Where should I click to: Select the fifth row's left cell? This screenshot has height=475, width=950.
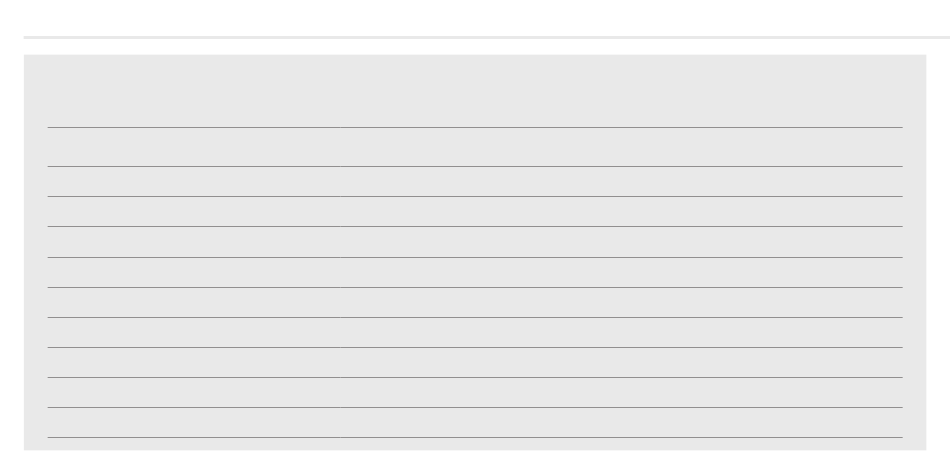click(194, 273)
